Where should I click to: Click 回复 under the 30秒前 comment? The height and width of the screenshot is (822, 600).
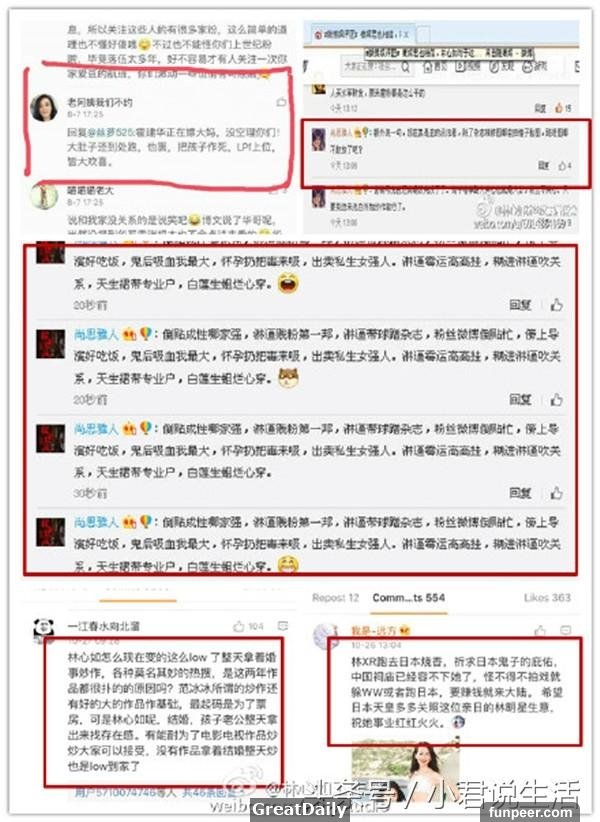pos(520,493)
